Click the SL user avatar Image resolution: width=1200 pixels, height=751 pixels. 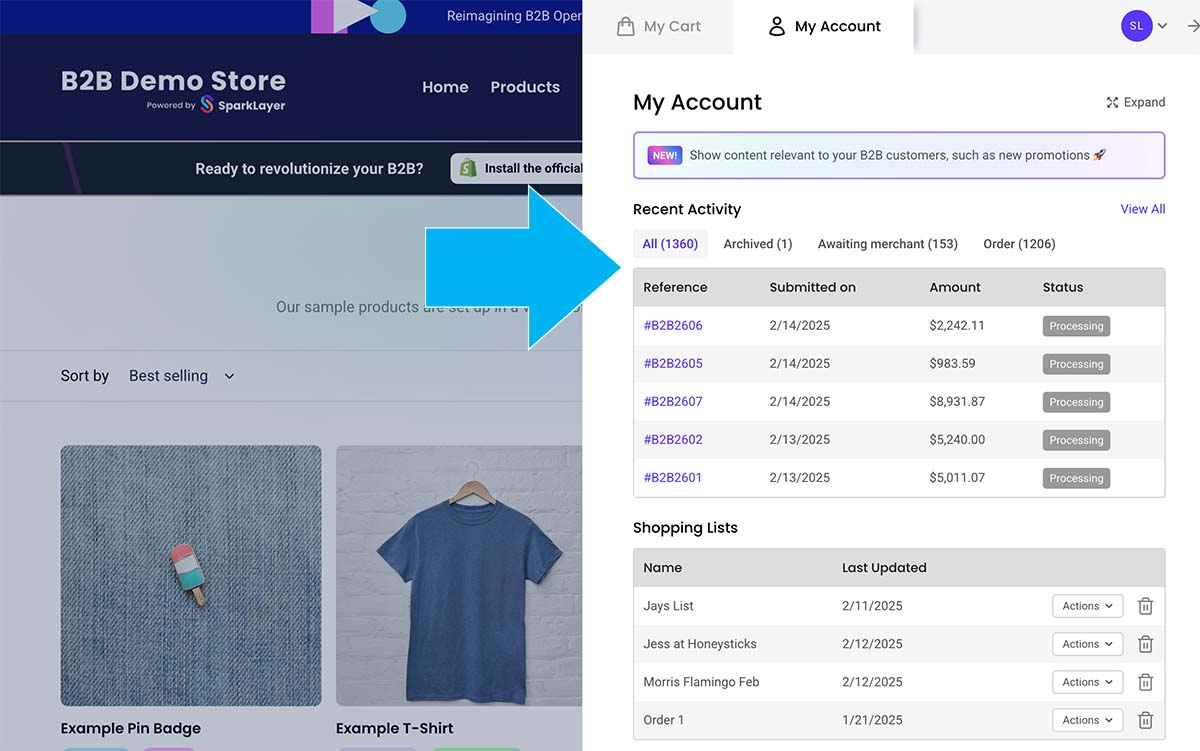coord(1136,26)
